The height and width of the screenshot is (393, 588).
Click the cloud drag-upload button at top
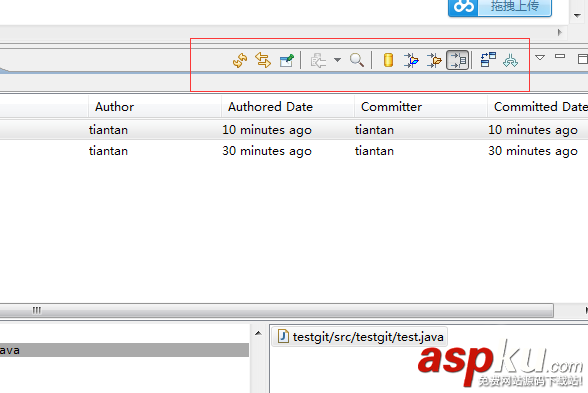[500, 7]
